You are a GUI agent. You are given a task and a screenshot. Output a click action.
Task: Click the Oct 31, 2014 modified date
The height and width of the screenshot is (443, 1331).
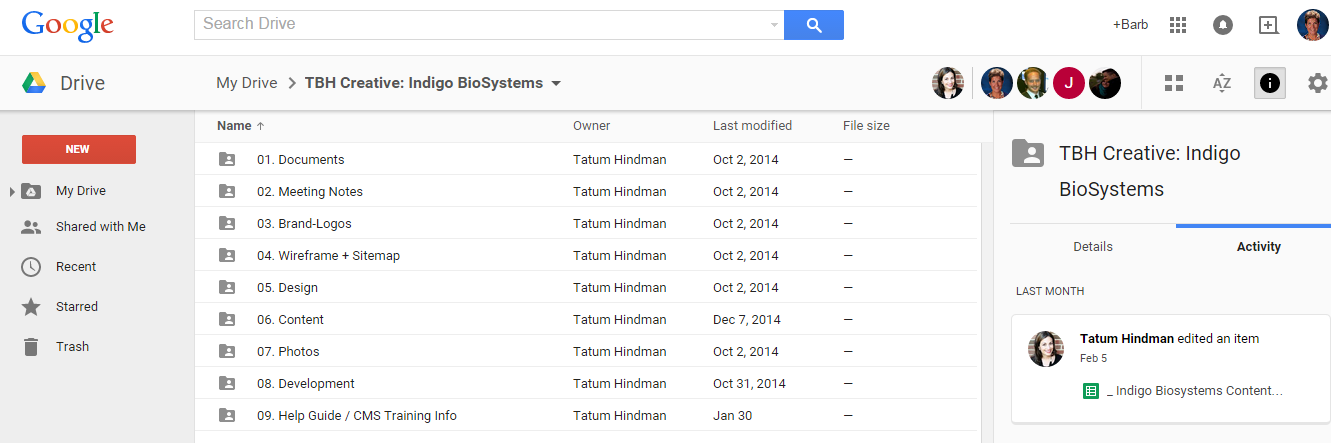pos(749,383)
